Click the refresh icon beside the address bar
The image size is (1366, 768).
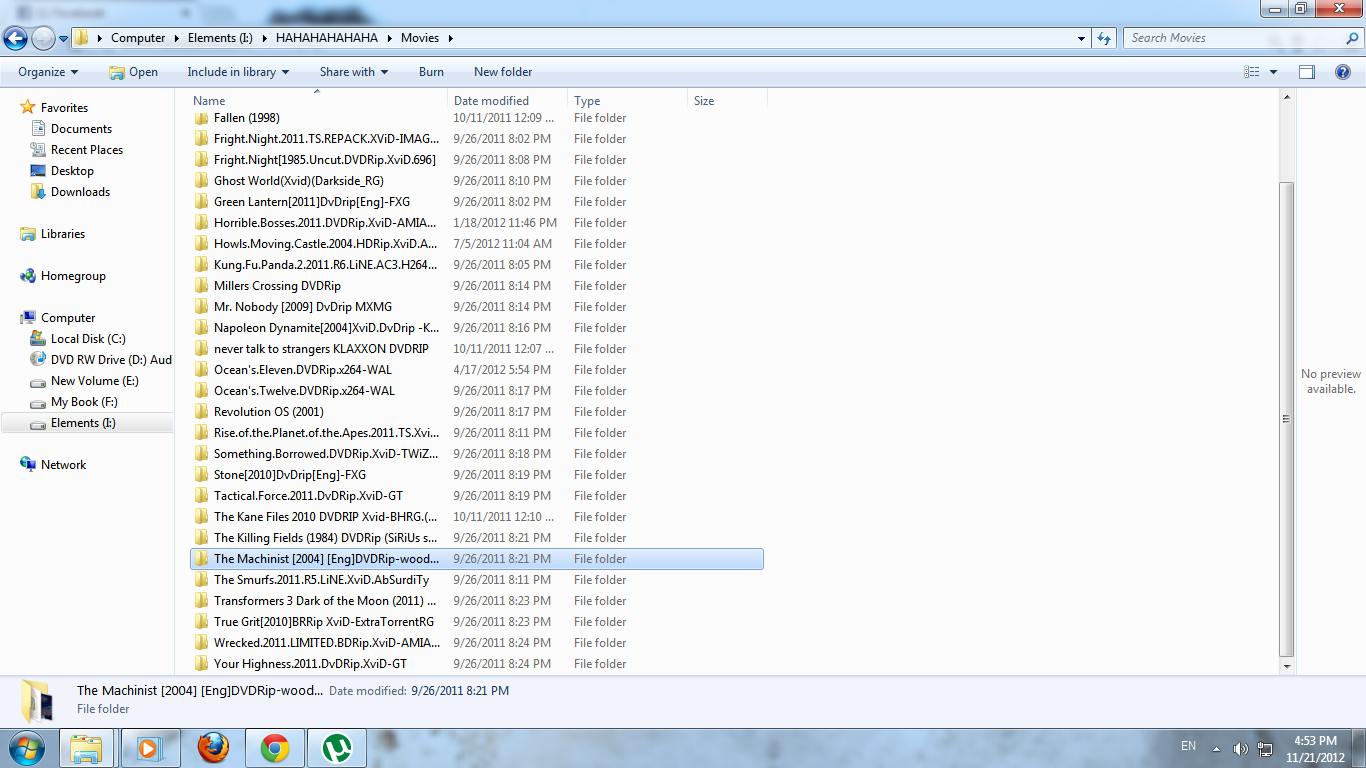[1104, 38]
